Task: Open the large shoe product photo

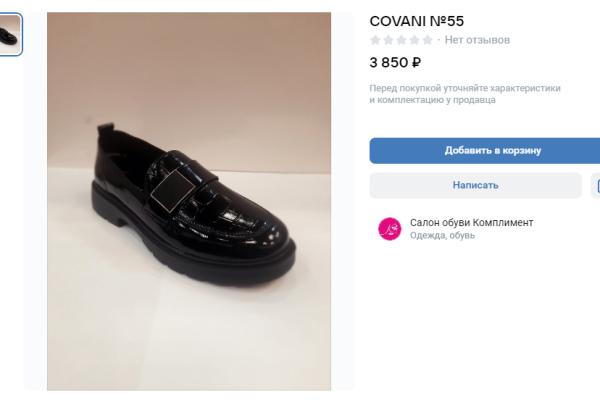Action: tap(189, 200)
